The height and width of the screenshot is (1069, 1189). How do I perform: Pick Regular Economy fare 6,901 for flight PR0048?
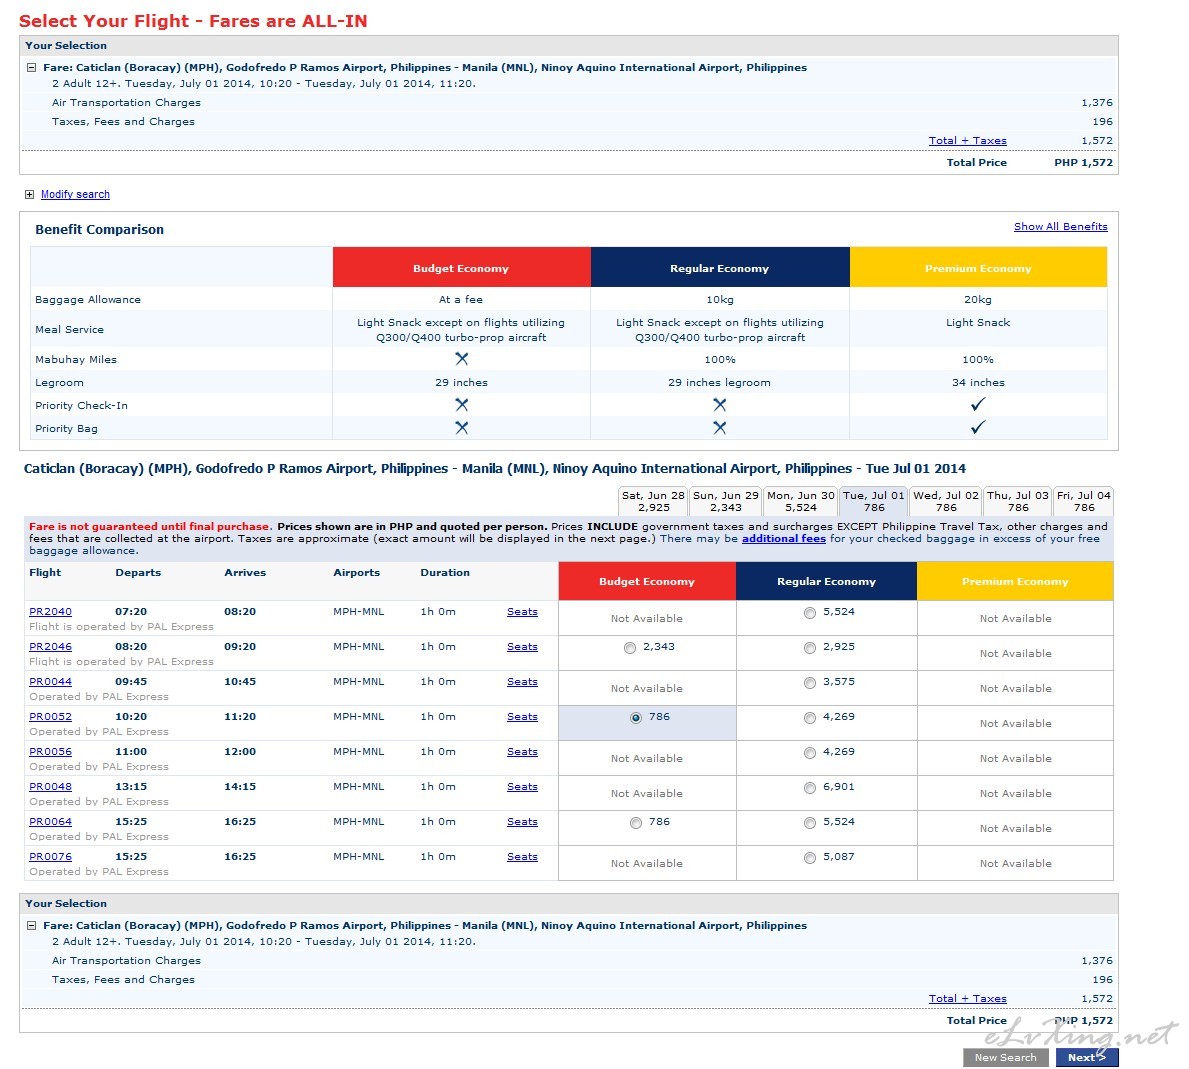[810, 788]
